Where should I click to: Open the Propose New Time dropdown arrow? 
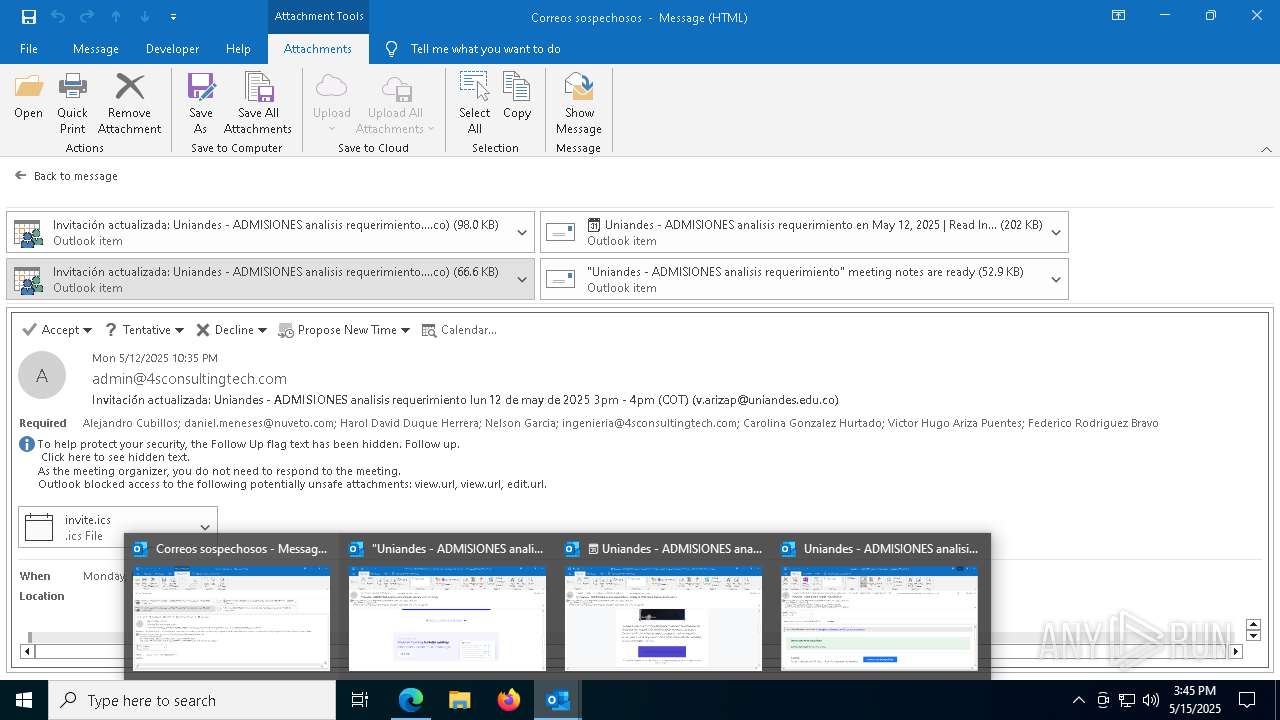(405, 330)
